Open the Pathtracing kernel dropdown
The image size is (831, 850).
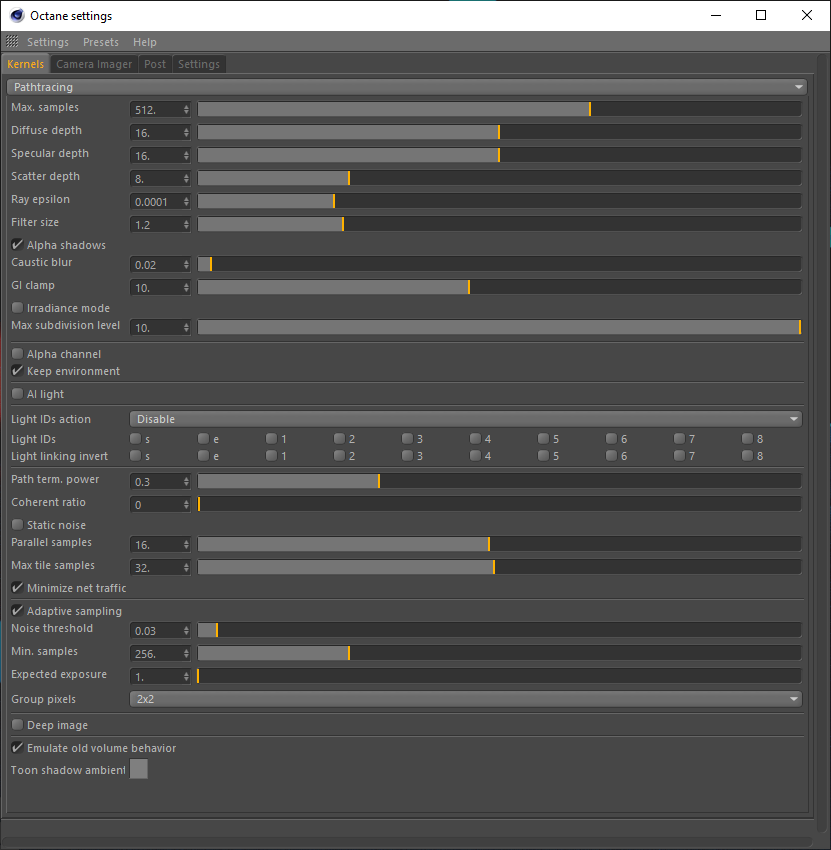[x=407, y=87]
